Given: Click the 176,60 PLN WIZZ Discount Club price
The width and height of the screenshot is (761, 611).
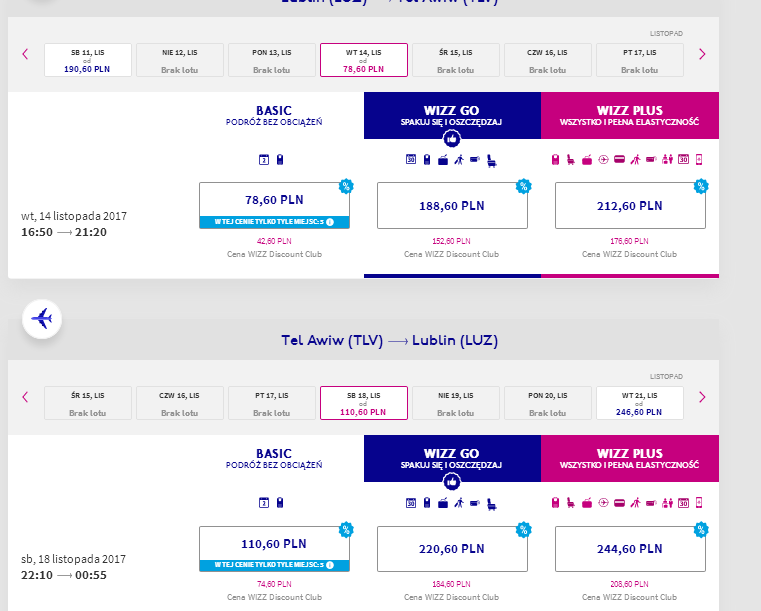Looking at the screenshot, I should 629,241.
